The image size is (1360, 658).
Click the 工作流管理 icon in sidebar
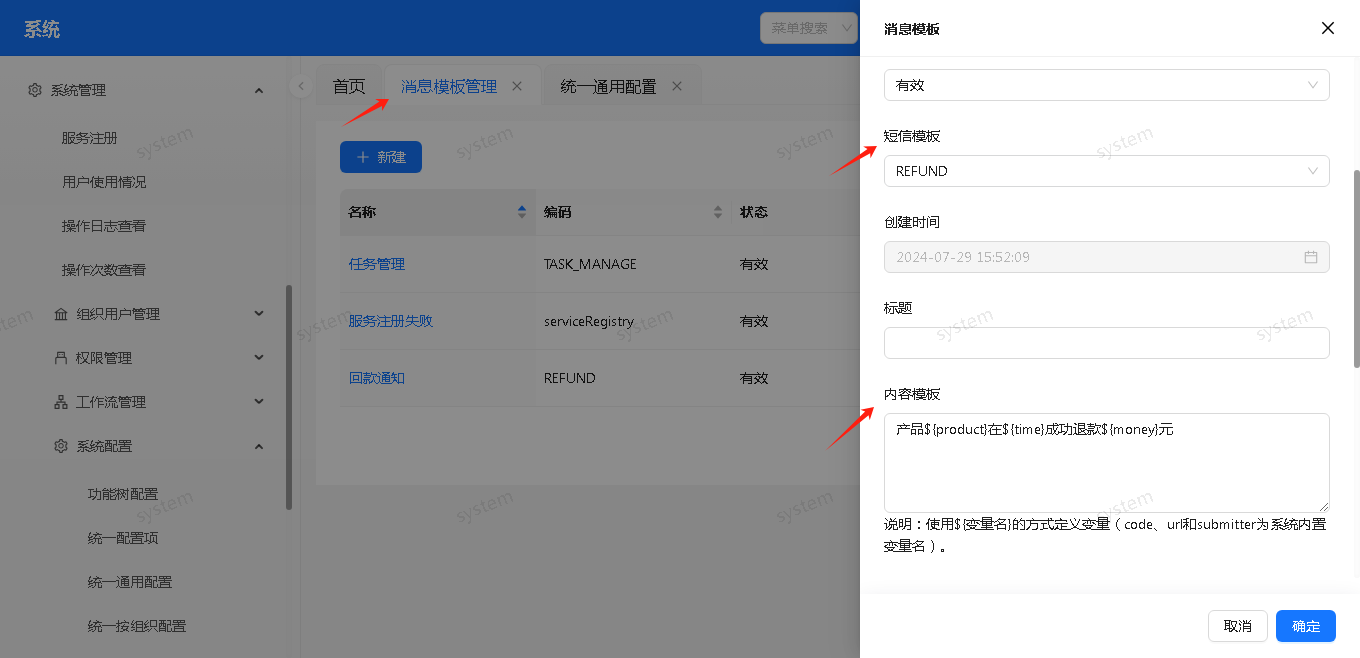(60, 402)
